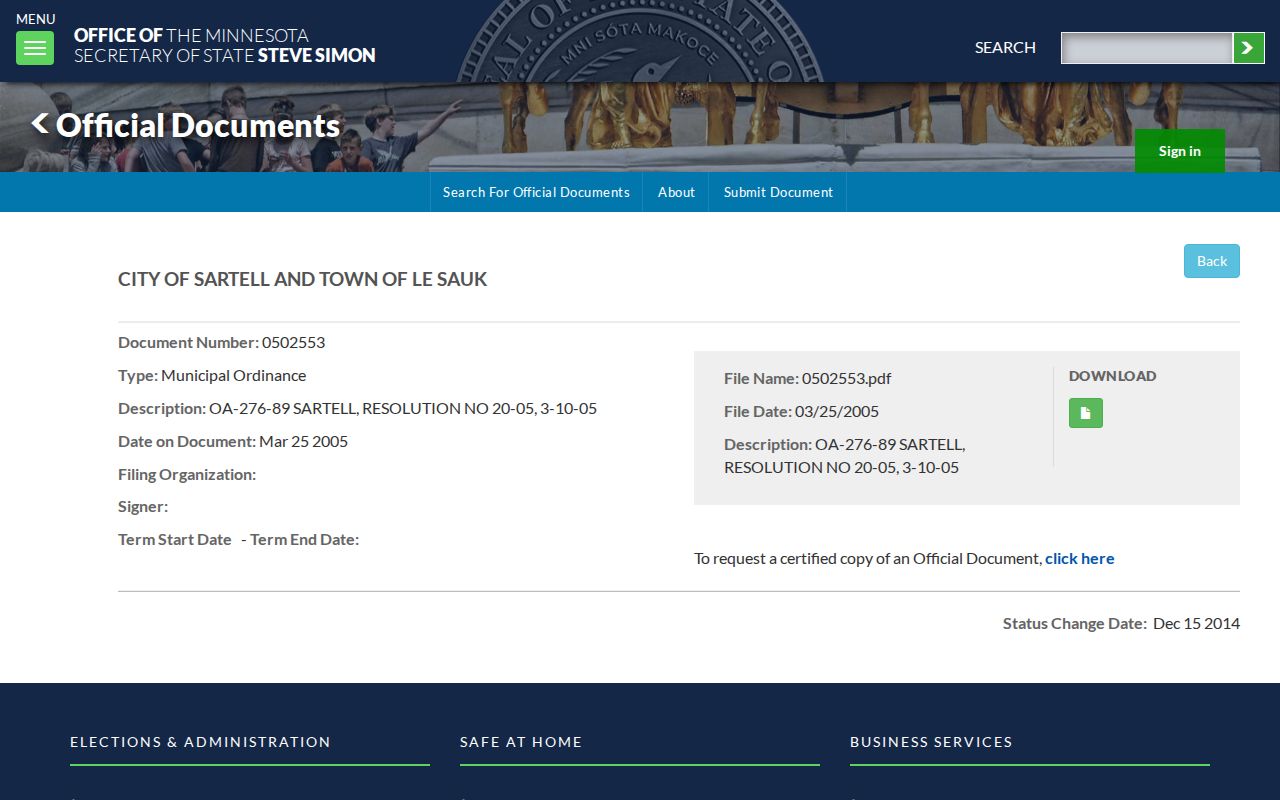Open the About menu item

click(x=676, y=192)
